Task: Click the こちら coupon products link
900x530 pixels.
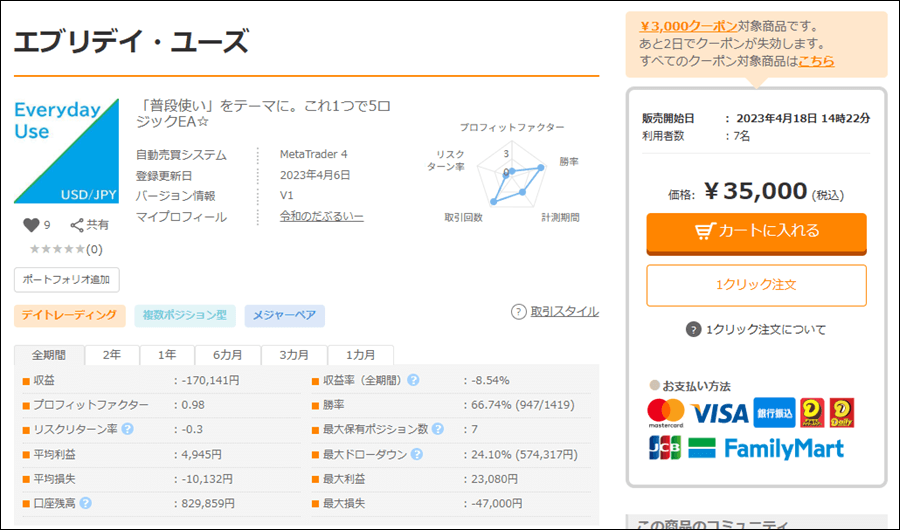Action: coord(816,61)
